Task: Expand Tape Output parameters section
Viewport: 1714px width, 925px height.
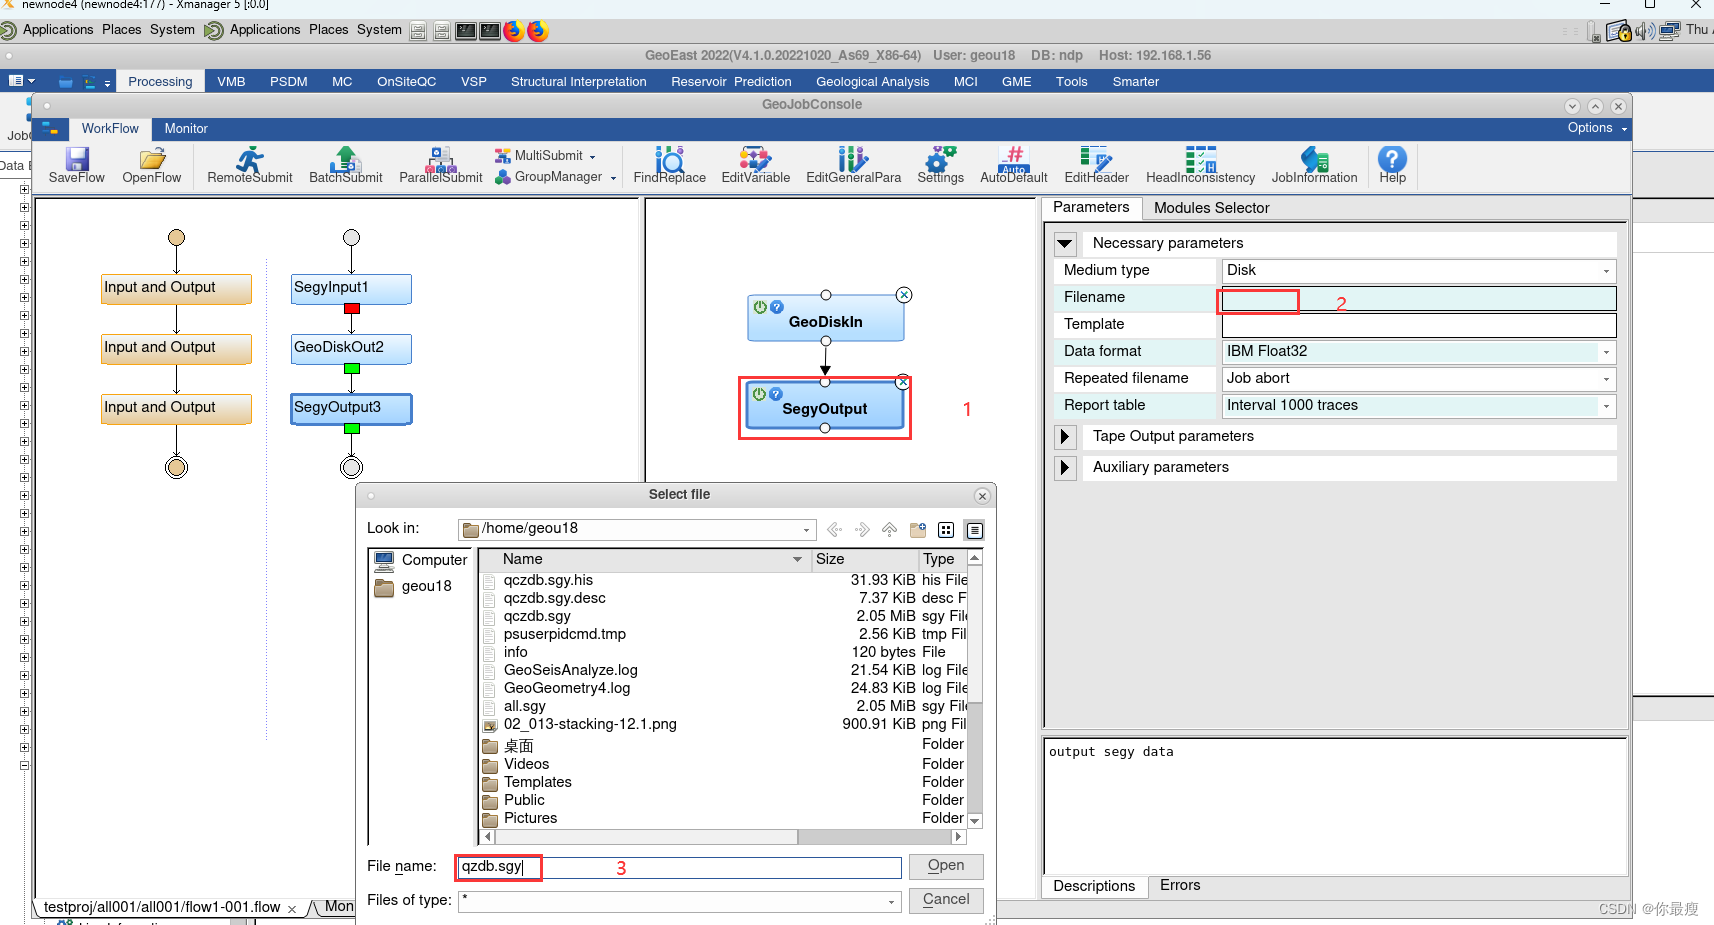Action: [x=1065, y=437]
